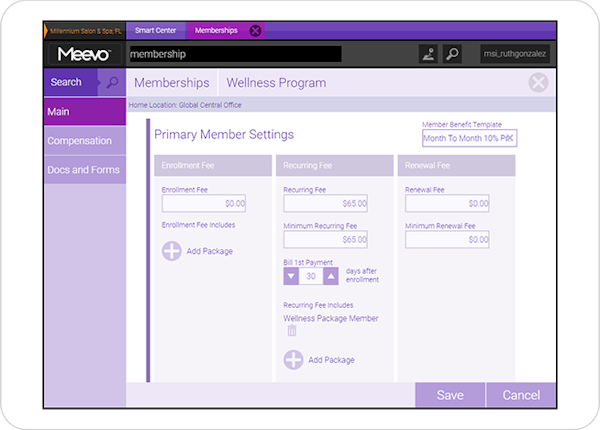The width and height of the screenshot is (600, 430).
Task: Edit the Minimum Recurring Fee field
Action: [325, 239]
